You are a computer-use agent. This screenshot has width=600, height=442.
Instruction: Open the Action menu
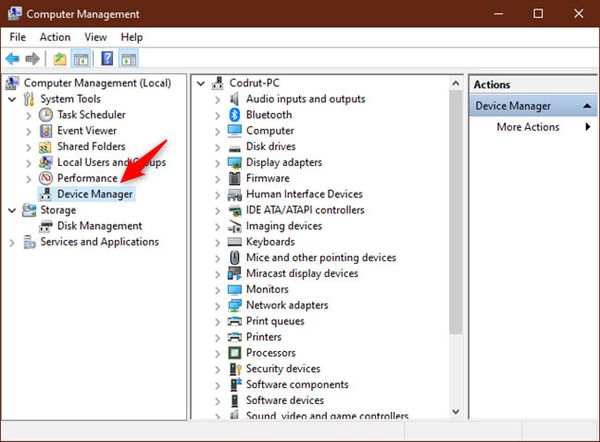tap(55, 37)
